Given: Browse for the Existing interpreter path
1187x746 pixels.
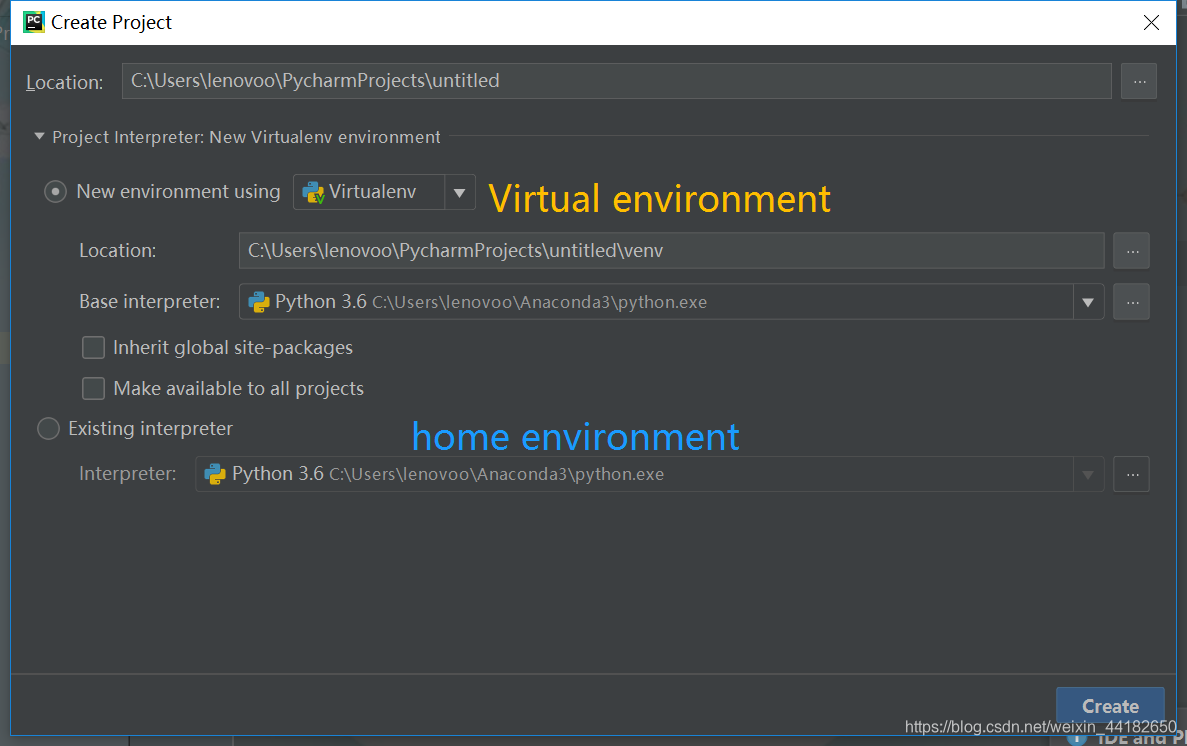Looking at the screenshot, I should (x=1132, y=474).
